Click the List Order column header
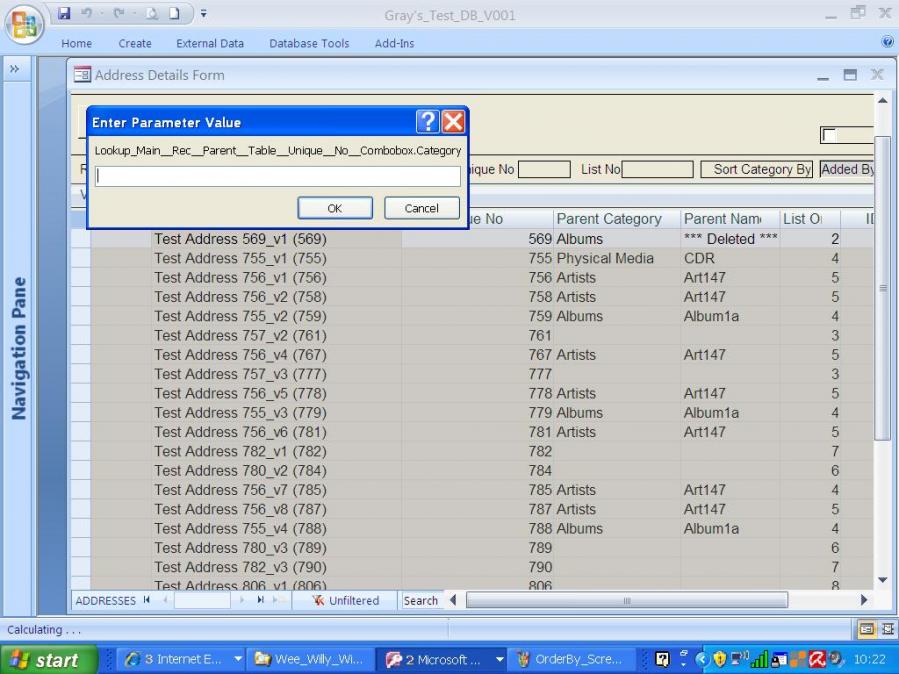This screenshot has height=674, width=899. (809, 219)
